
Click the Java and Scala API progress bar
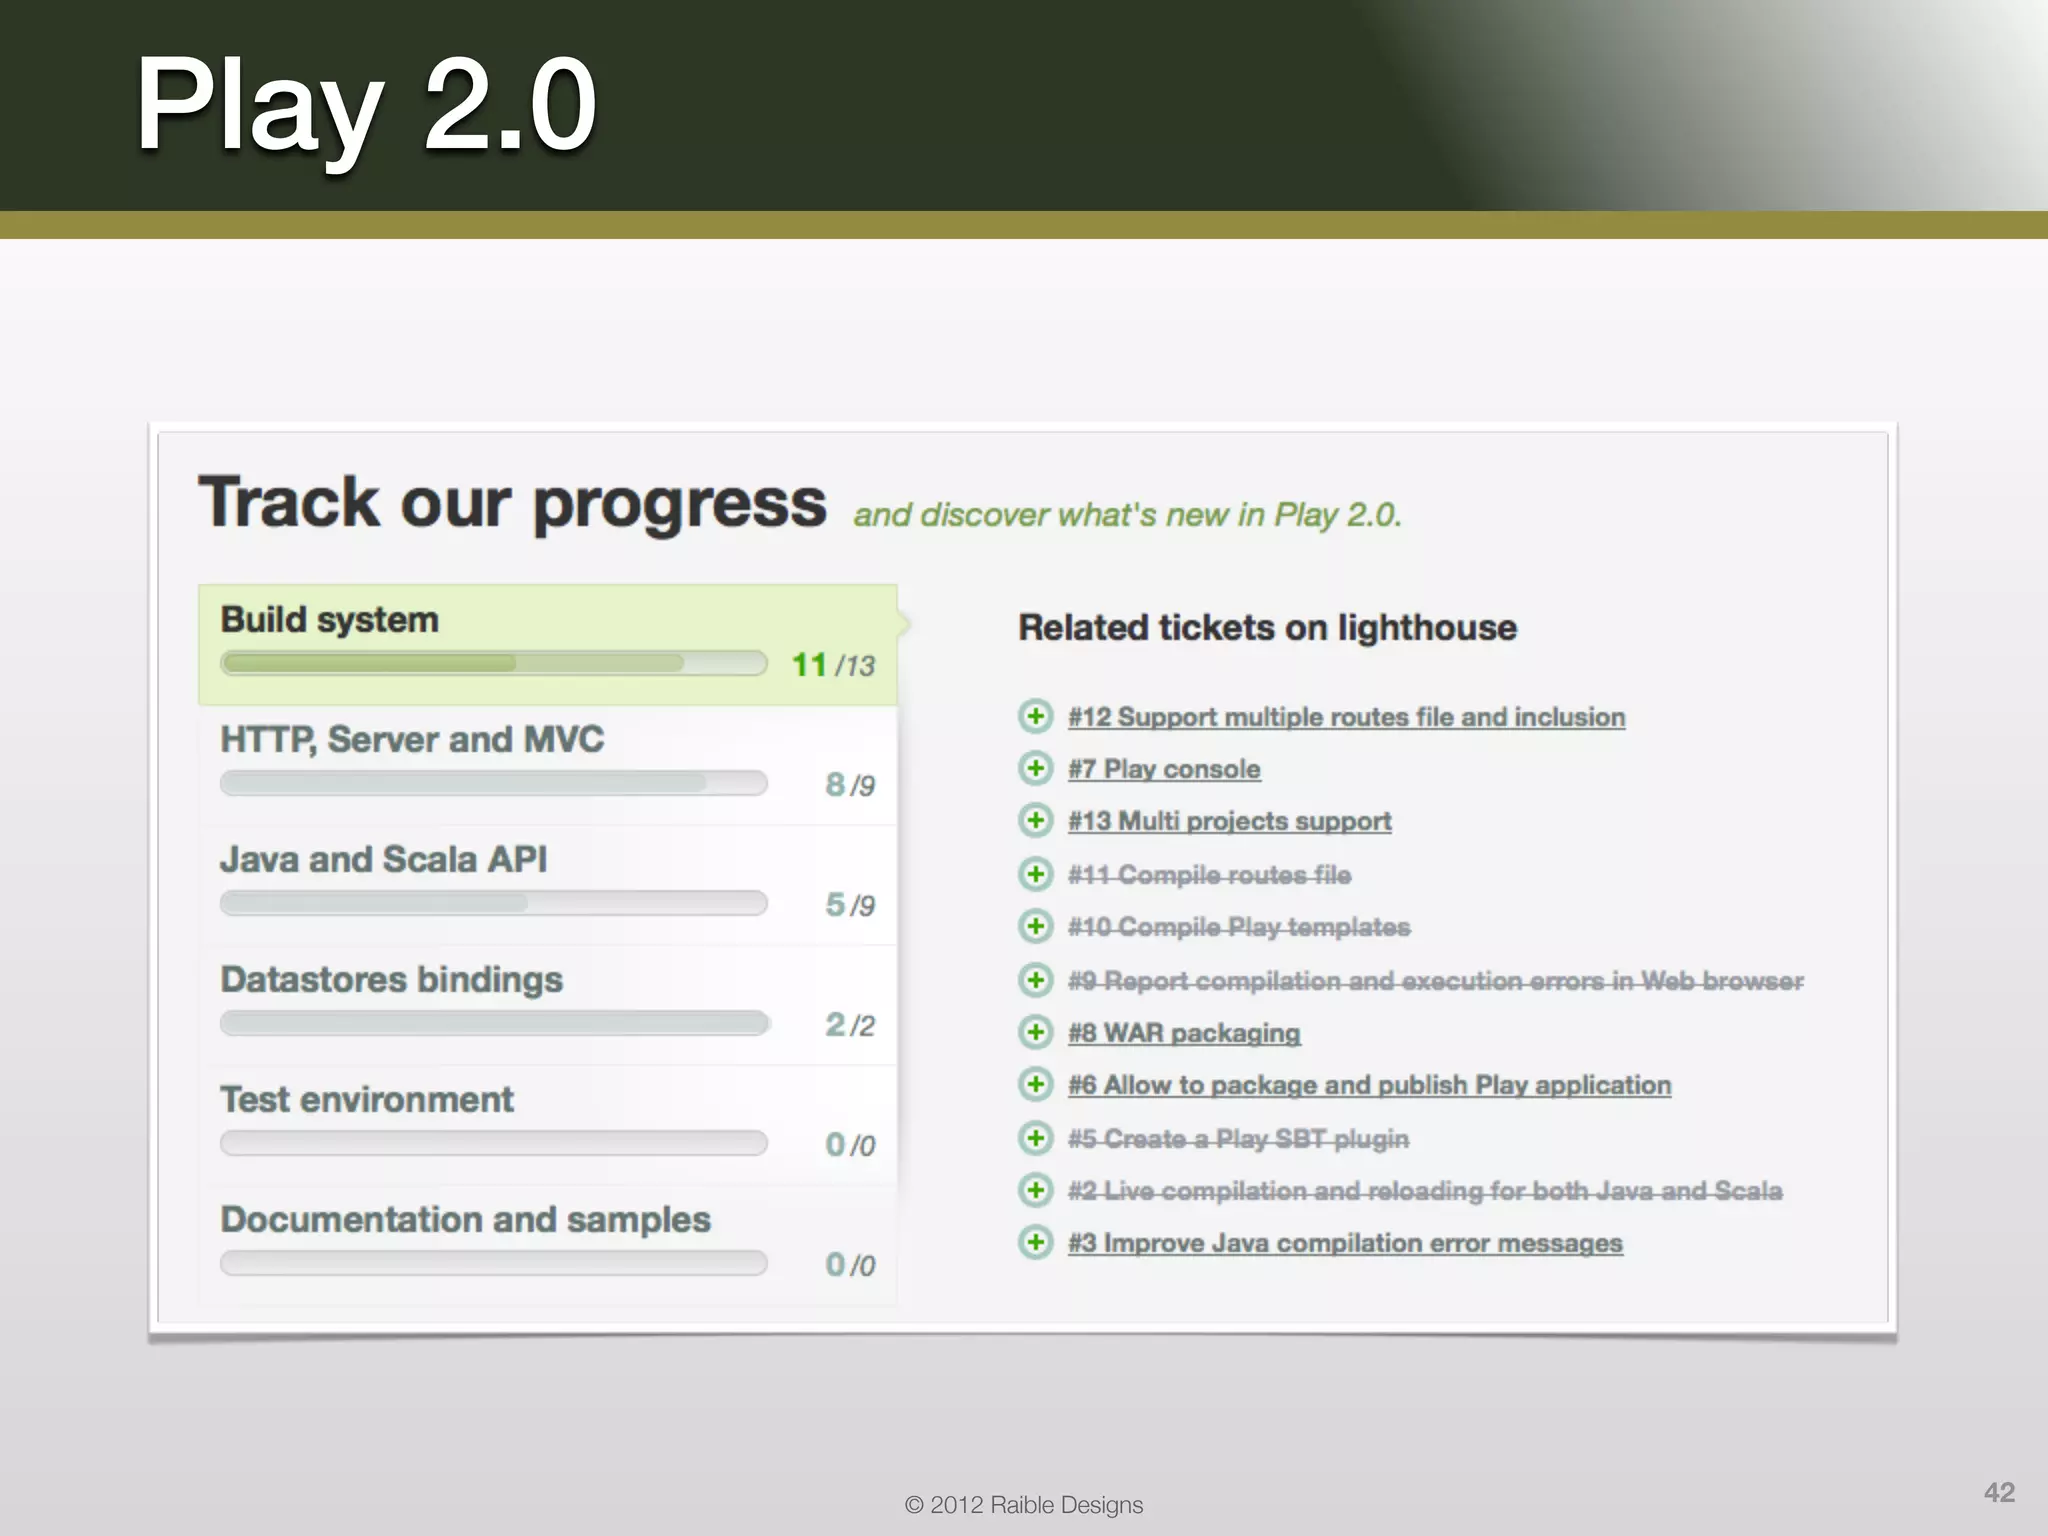(x=493, y=903)
